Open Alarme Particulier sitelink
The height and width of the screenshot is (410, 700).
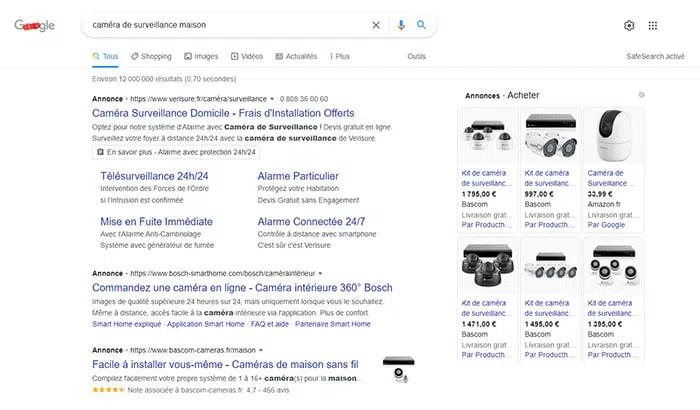298,176
